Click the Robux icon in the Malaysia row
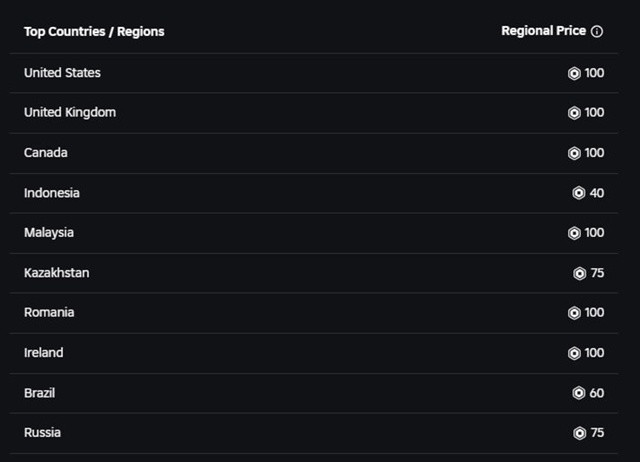This screenshot has width=640, height=462. click(574, 233)
